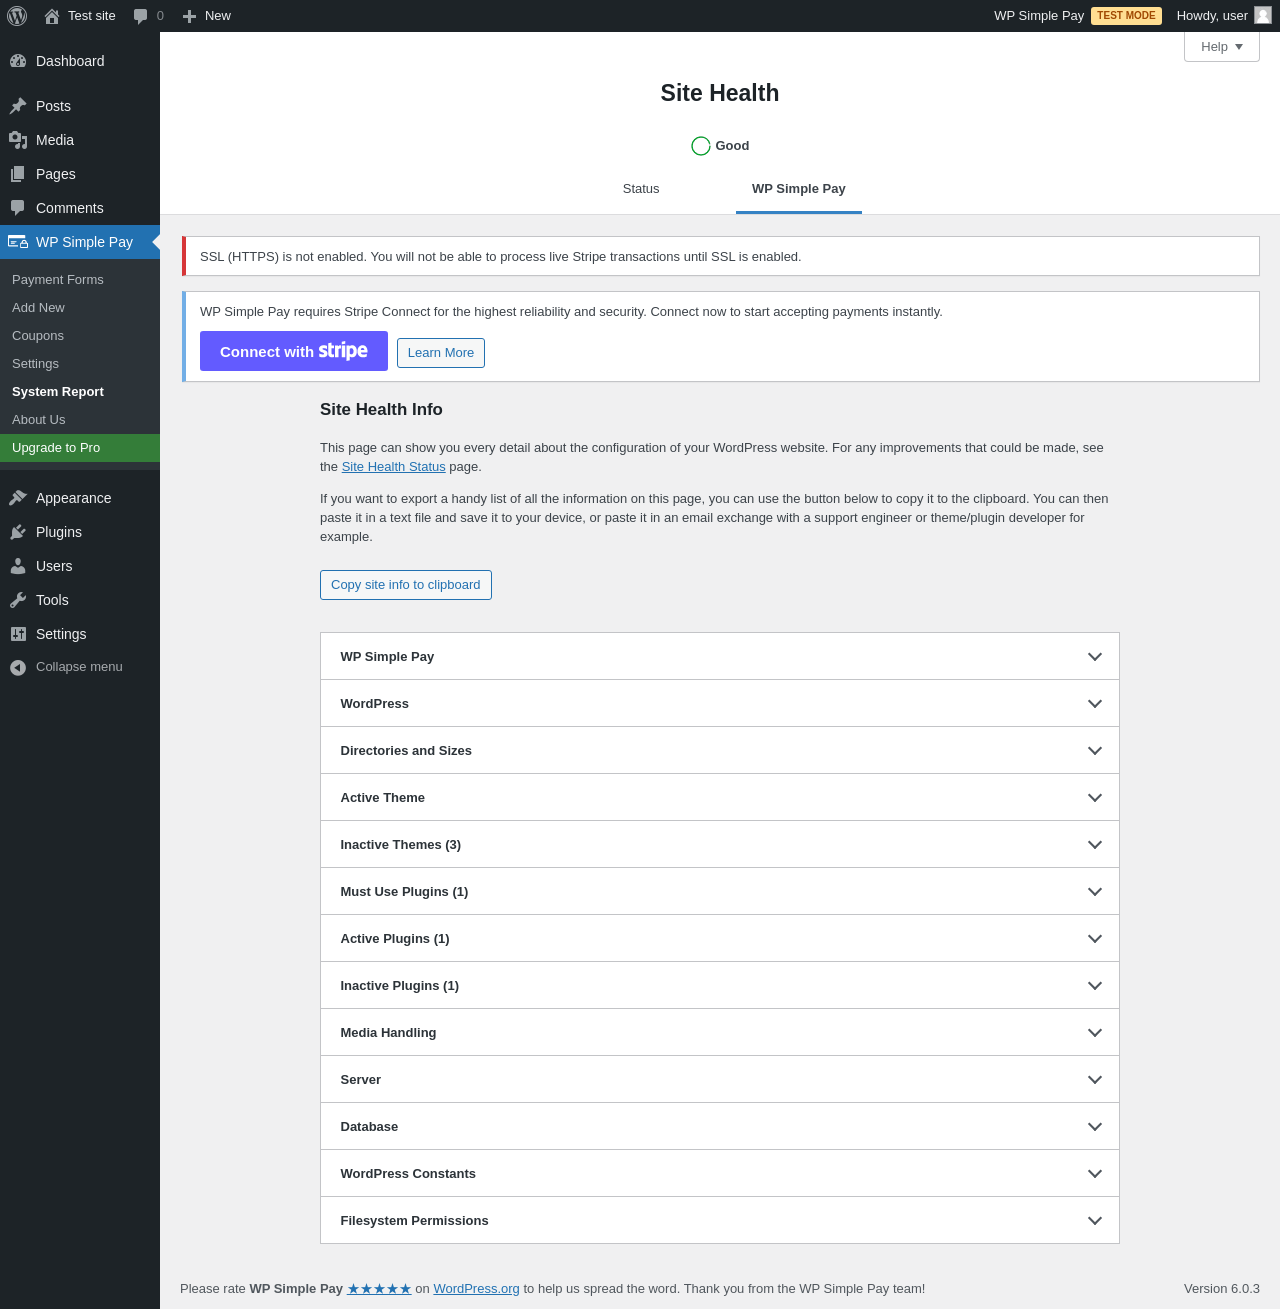
Task: Click the comments bubble icon in toolbar
Action: (x=141, y=16)
